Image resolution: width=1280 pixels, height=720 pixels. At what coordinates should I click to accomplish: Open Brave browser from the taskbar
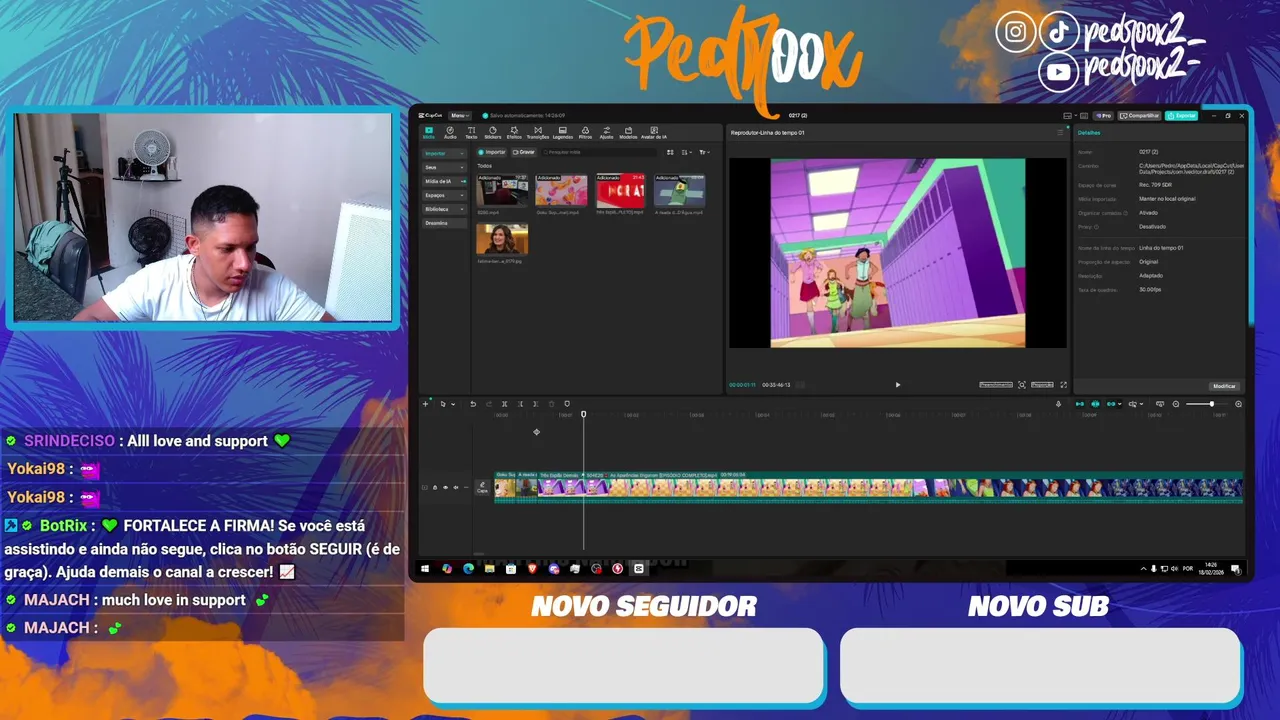[x=532, y=569]
